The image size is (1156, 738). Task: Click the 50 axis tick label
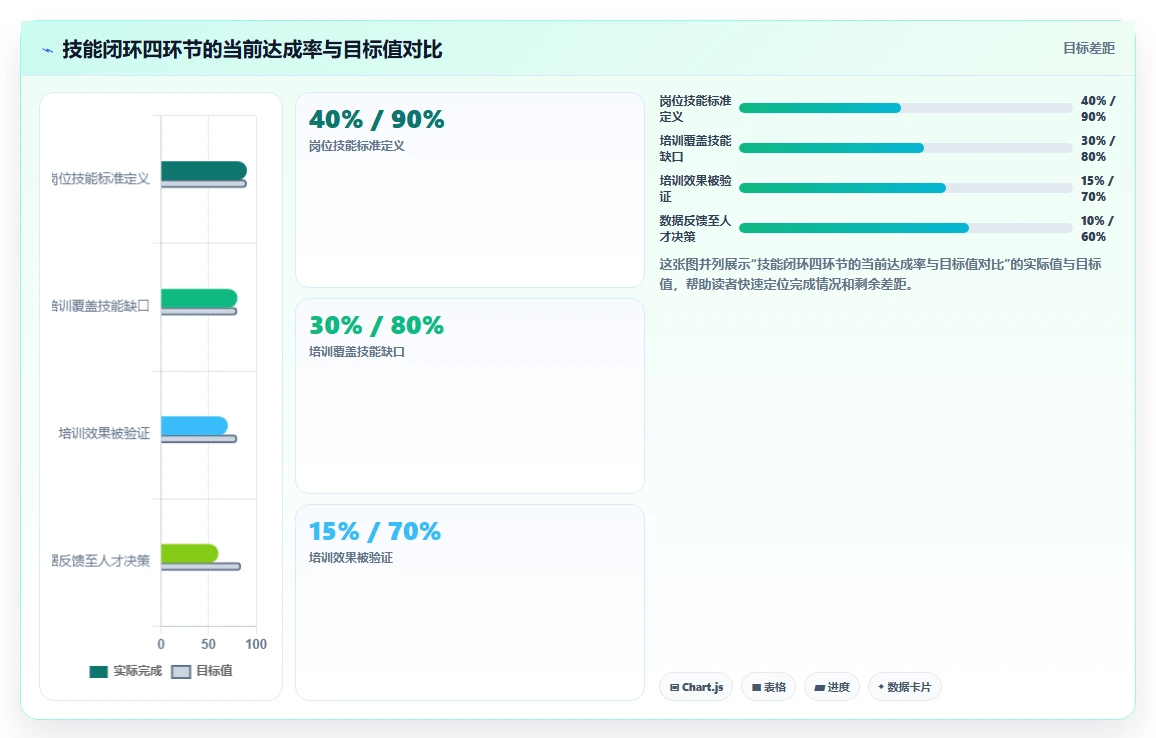click(x=209, y=644)
